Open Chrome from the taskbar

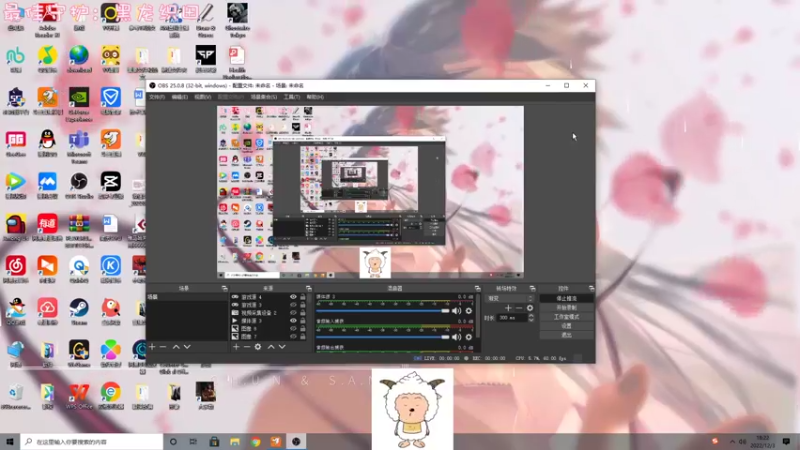click(x=255, y=442)
